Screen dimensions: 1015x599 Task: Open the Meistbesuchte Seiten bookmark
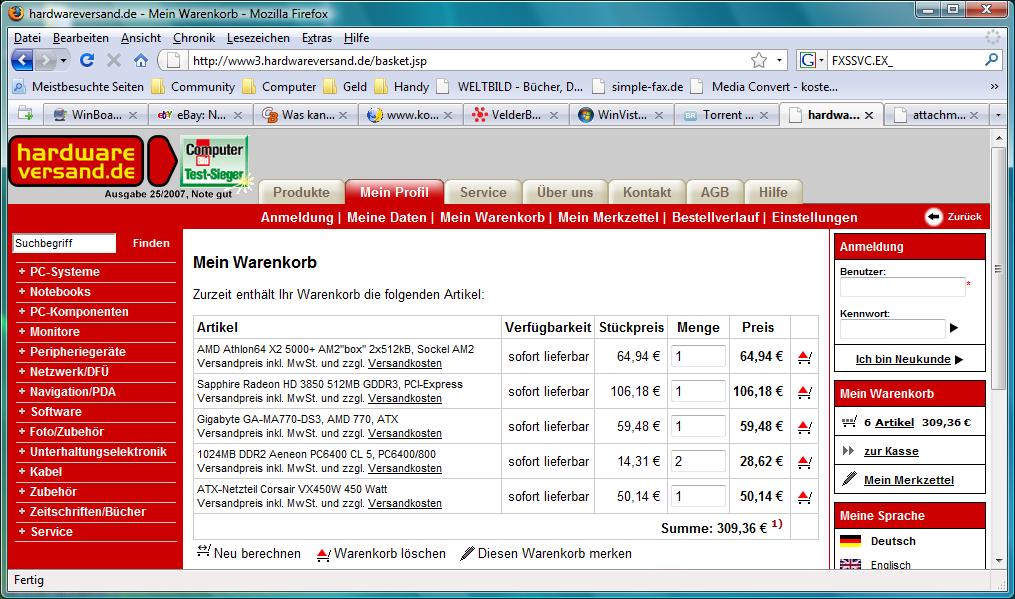pos(78,87)
